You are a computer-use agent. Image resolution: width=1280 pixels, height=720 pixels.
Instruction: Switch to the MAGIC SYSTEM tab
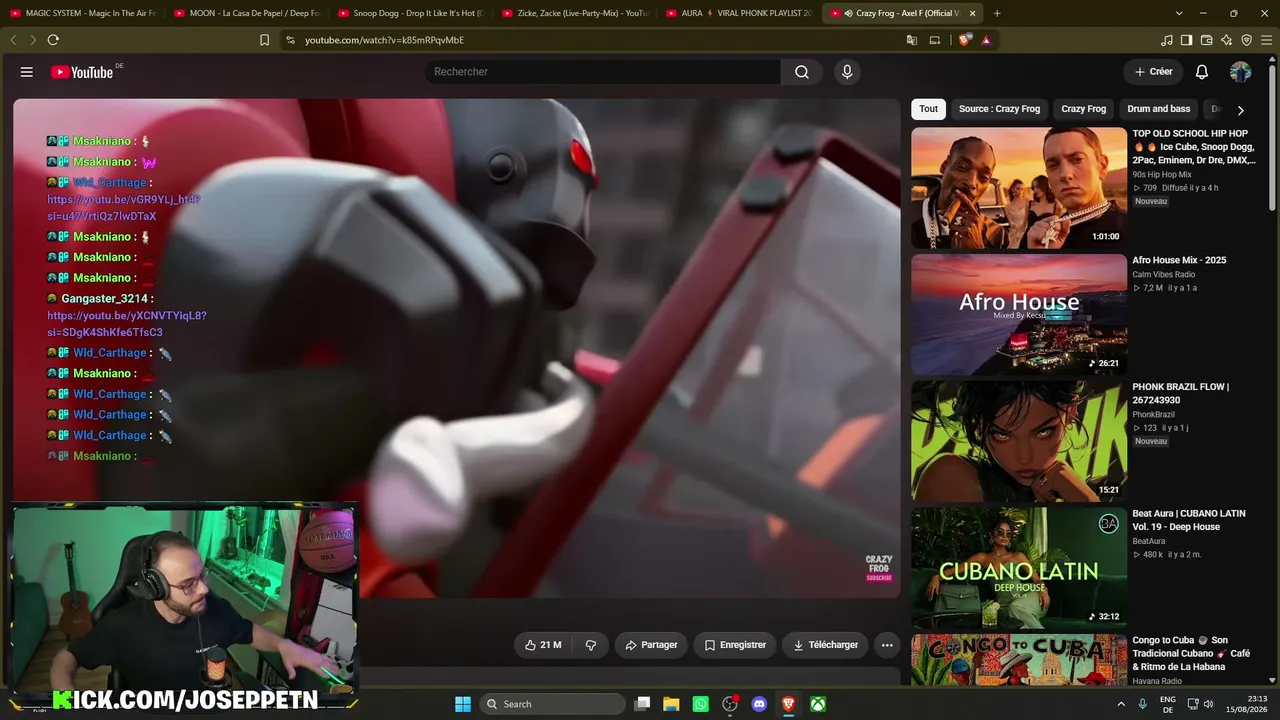pos(82,13)
